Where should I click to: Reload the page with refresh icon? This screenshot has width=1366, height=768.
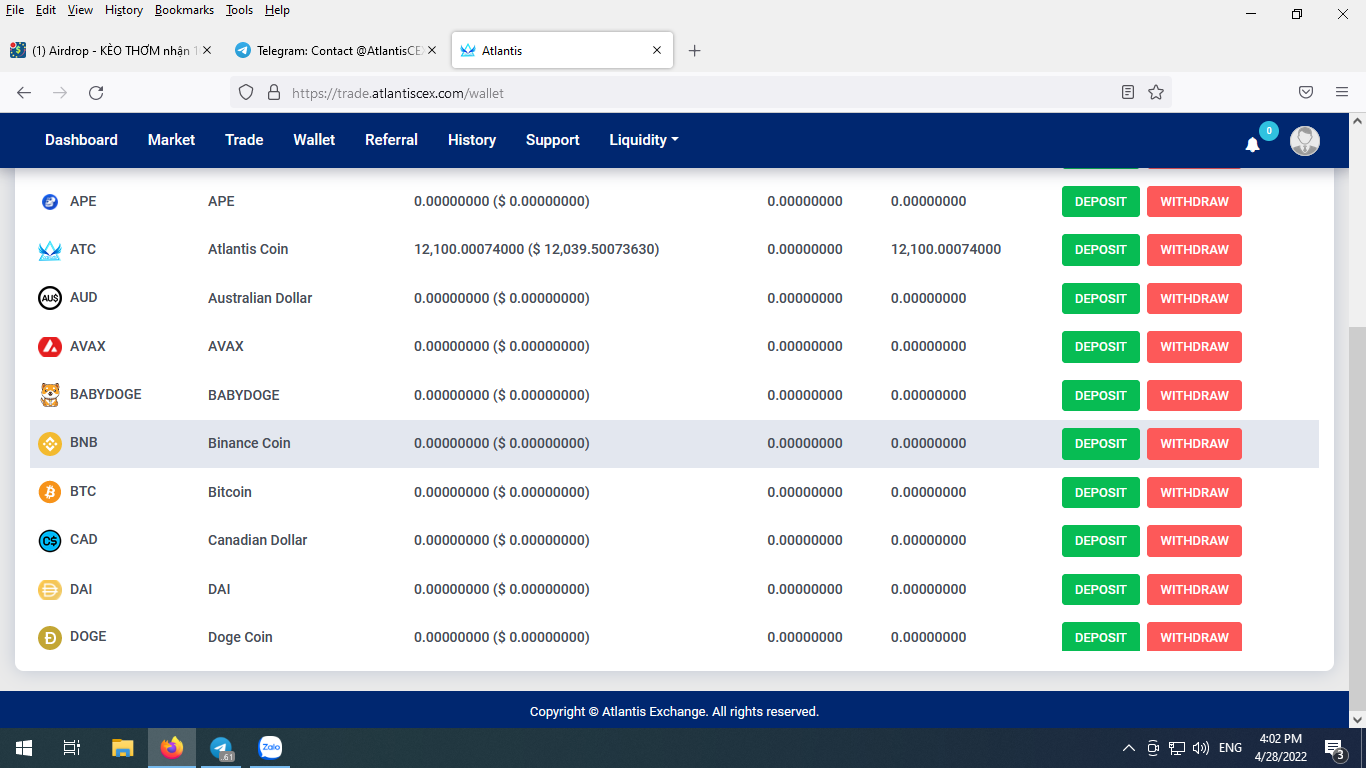96,92
